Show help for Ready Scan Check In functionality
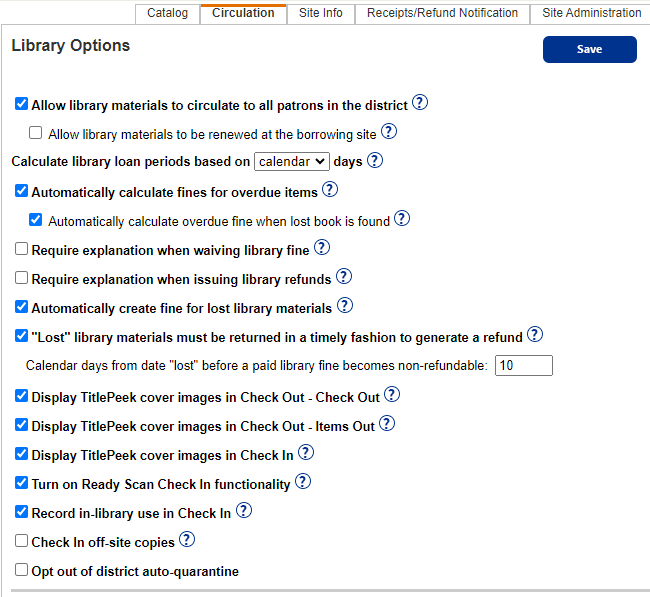The height and width of the screenshot is (597, 650). [303, 482]
